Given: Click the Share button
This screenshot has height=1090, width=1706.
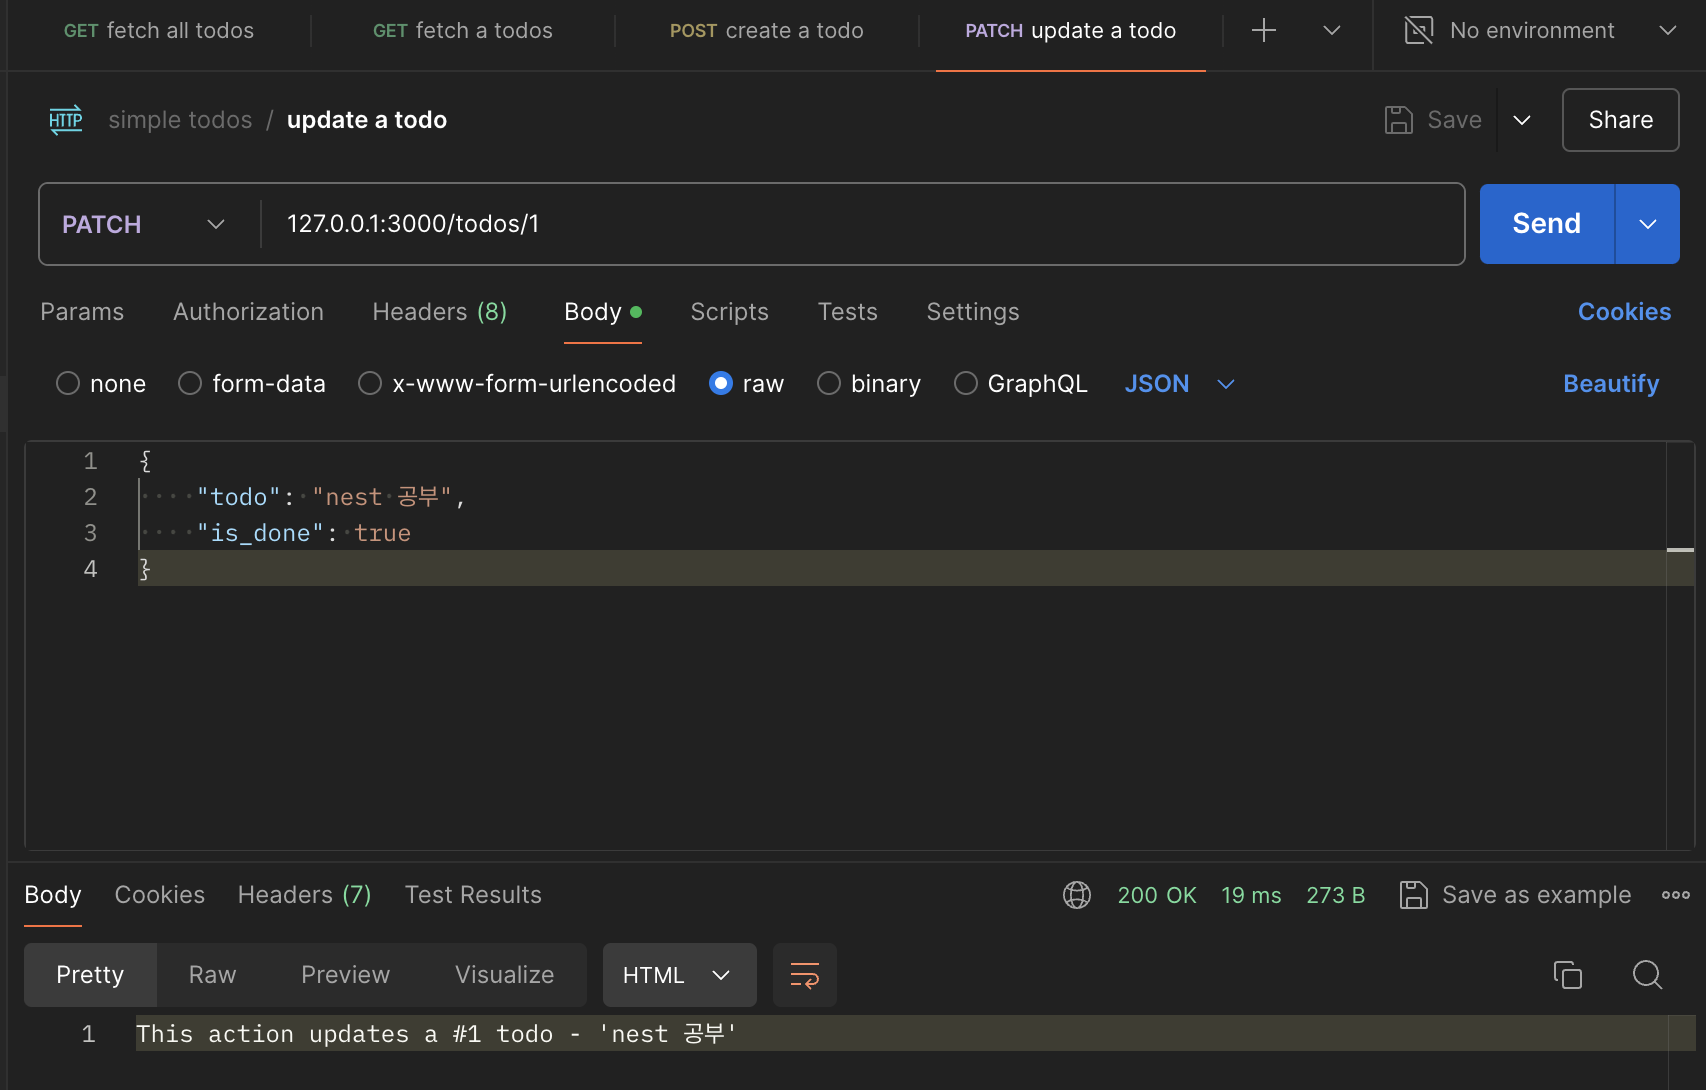Looking at the screenshot, I should 1621,120.
